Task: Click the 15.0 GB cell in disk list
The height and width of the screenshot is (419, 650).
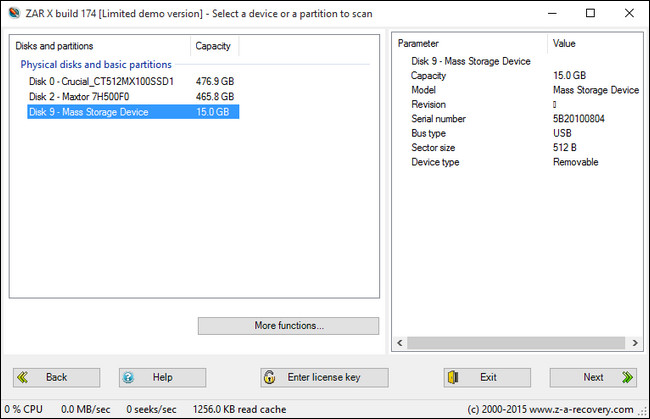Action: pos(213,112)
